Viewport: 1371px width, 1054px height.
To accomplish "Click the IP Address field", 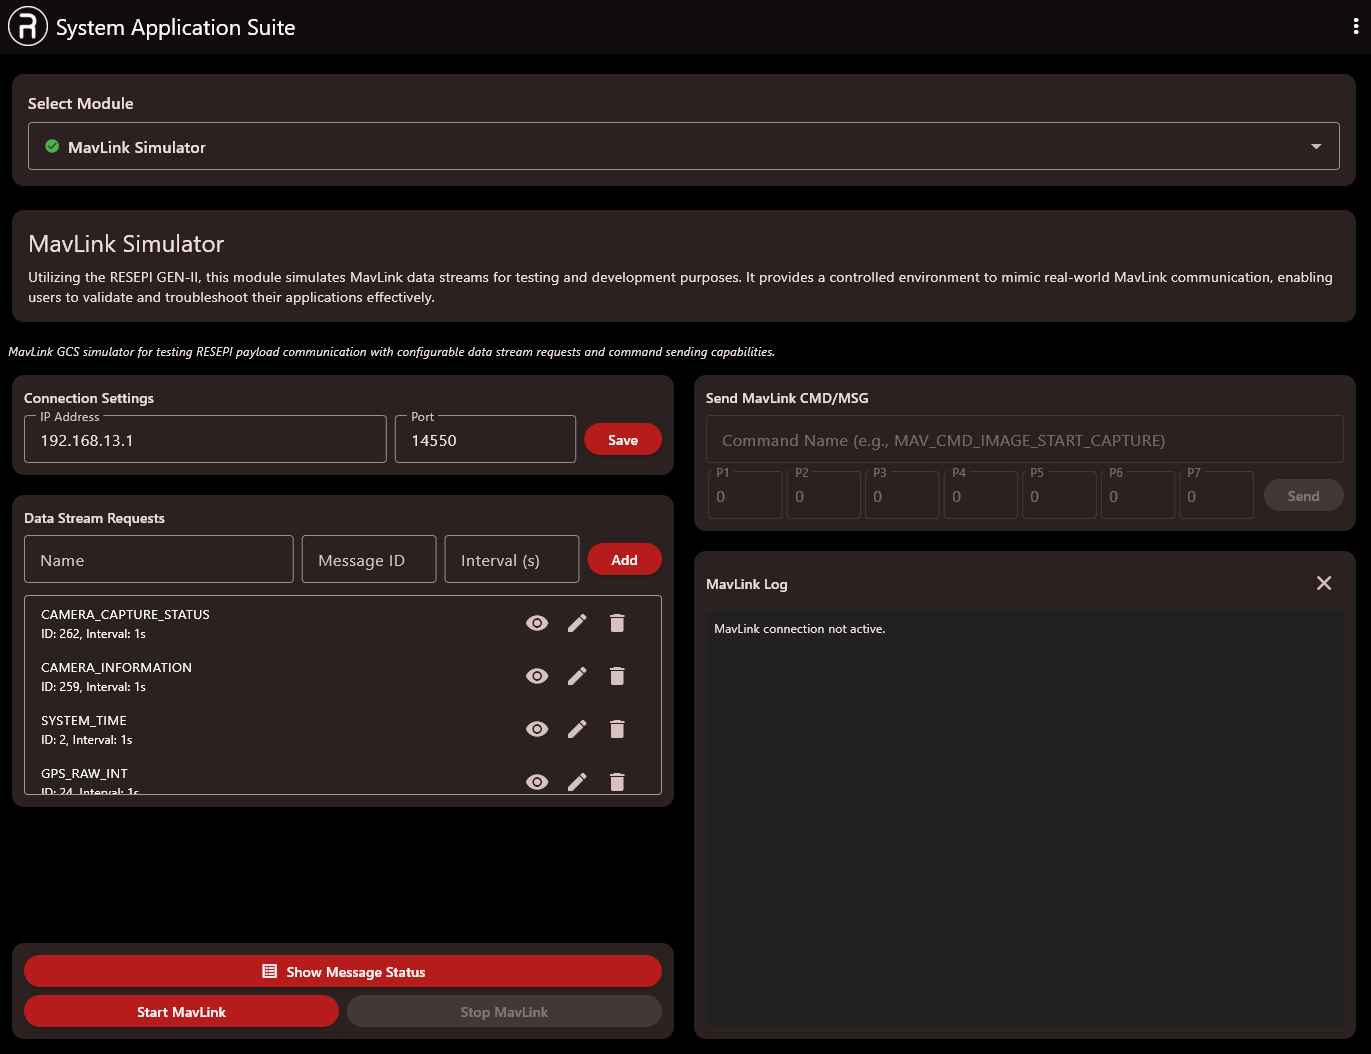I will [x=205, y=440].
